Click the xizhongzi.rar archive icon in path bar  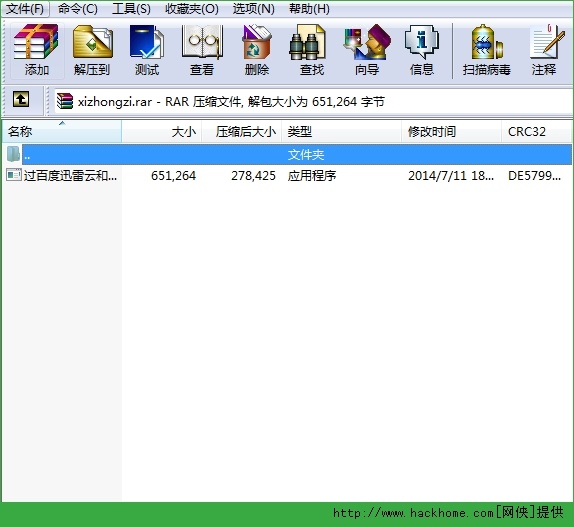(x=65, y=101)
